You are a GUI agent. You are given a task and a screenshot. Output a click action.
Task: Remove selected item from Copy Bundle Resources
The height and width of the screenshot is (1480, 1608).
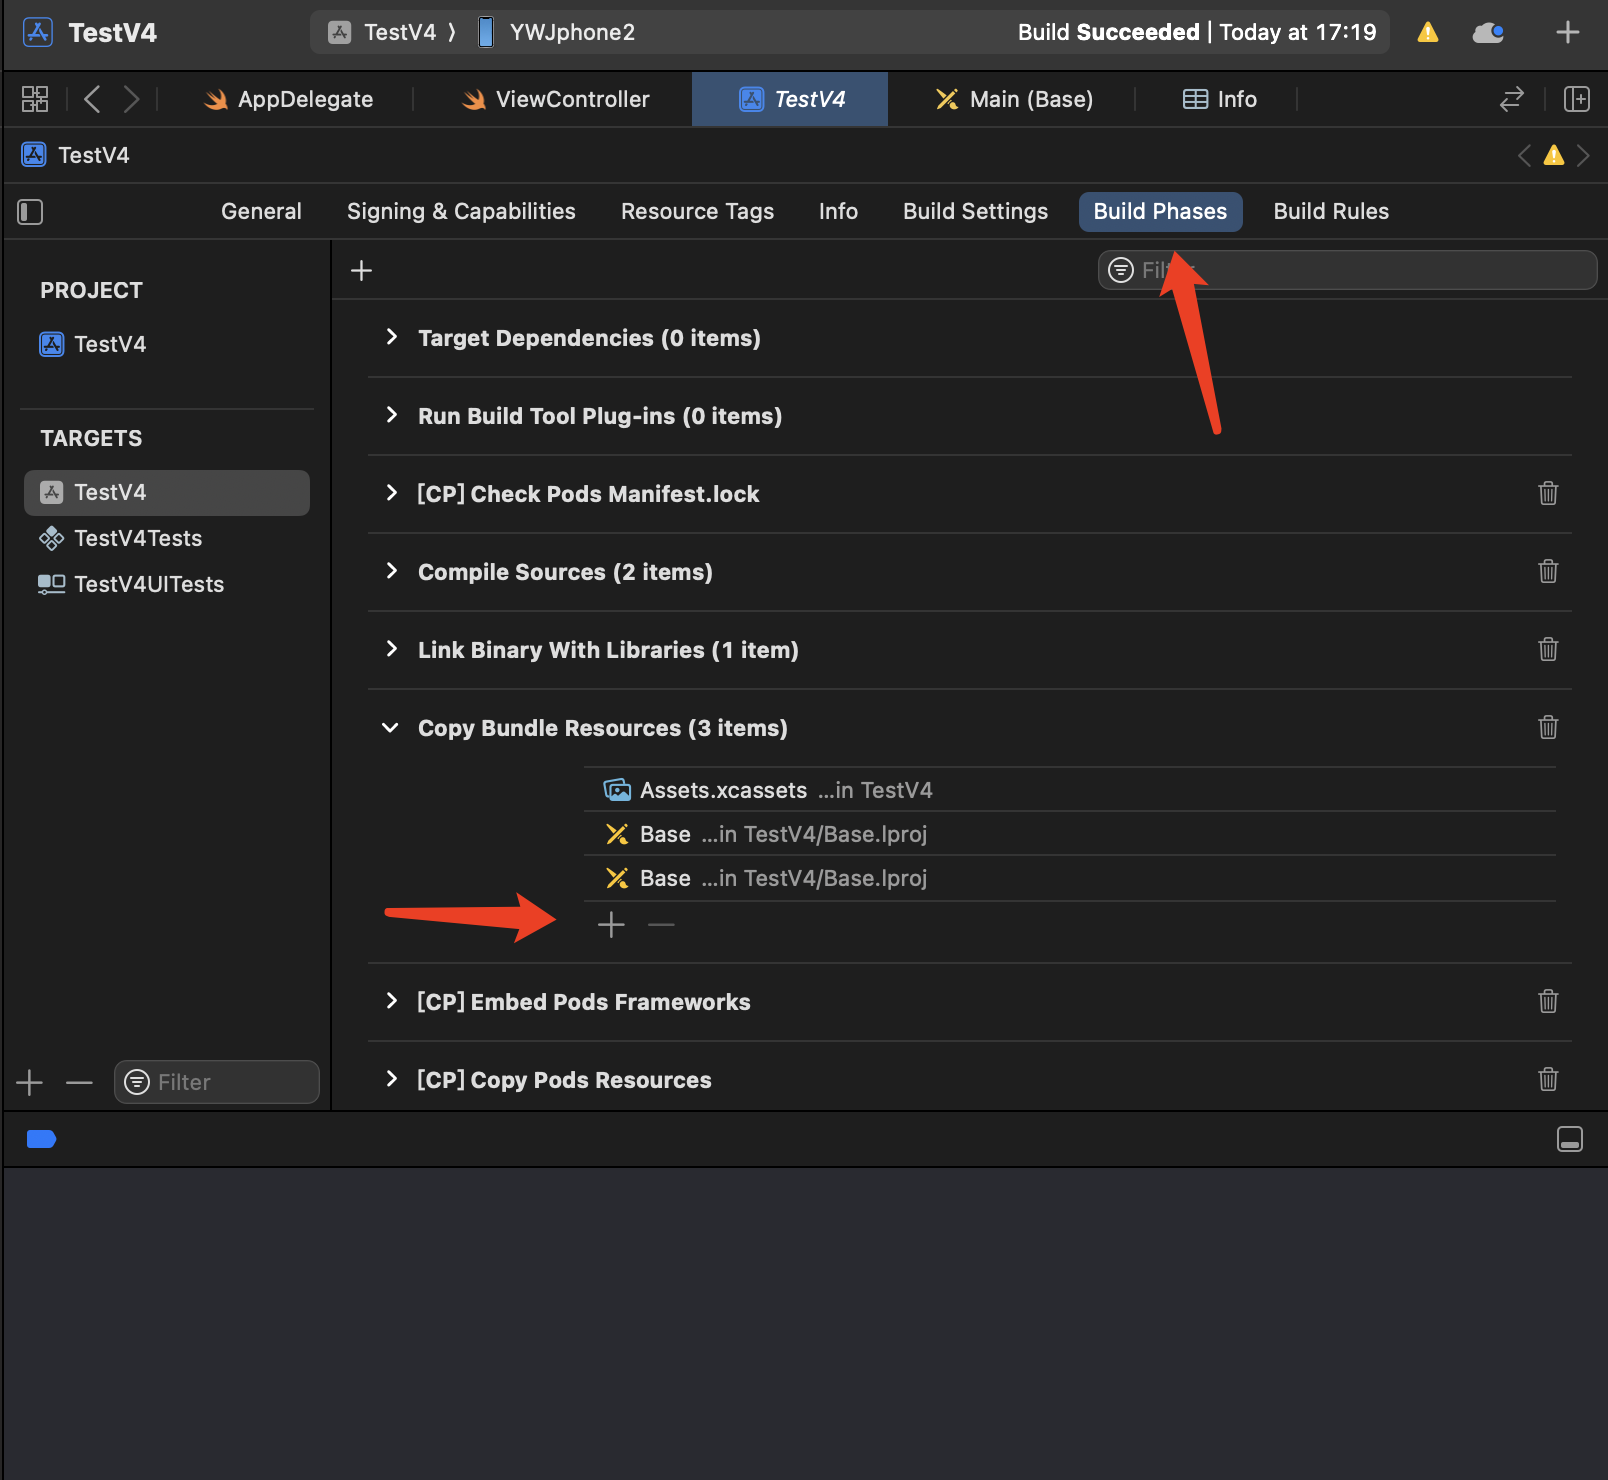(661, 925)
